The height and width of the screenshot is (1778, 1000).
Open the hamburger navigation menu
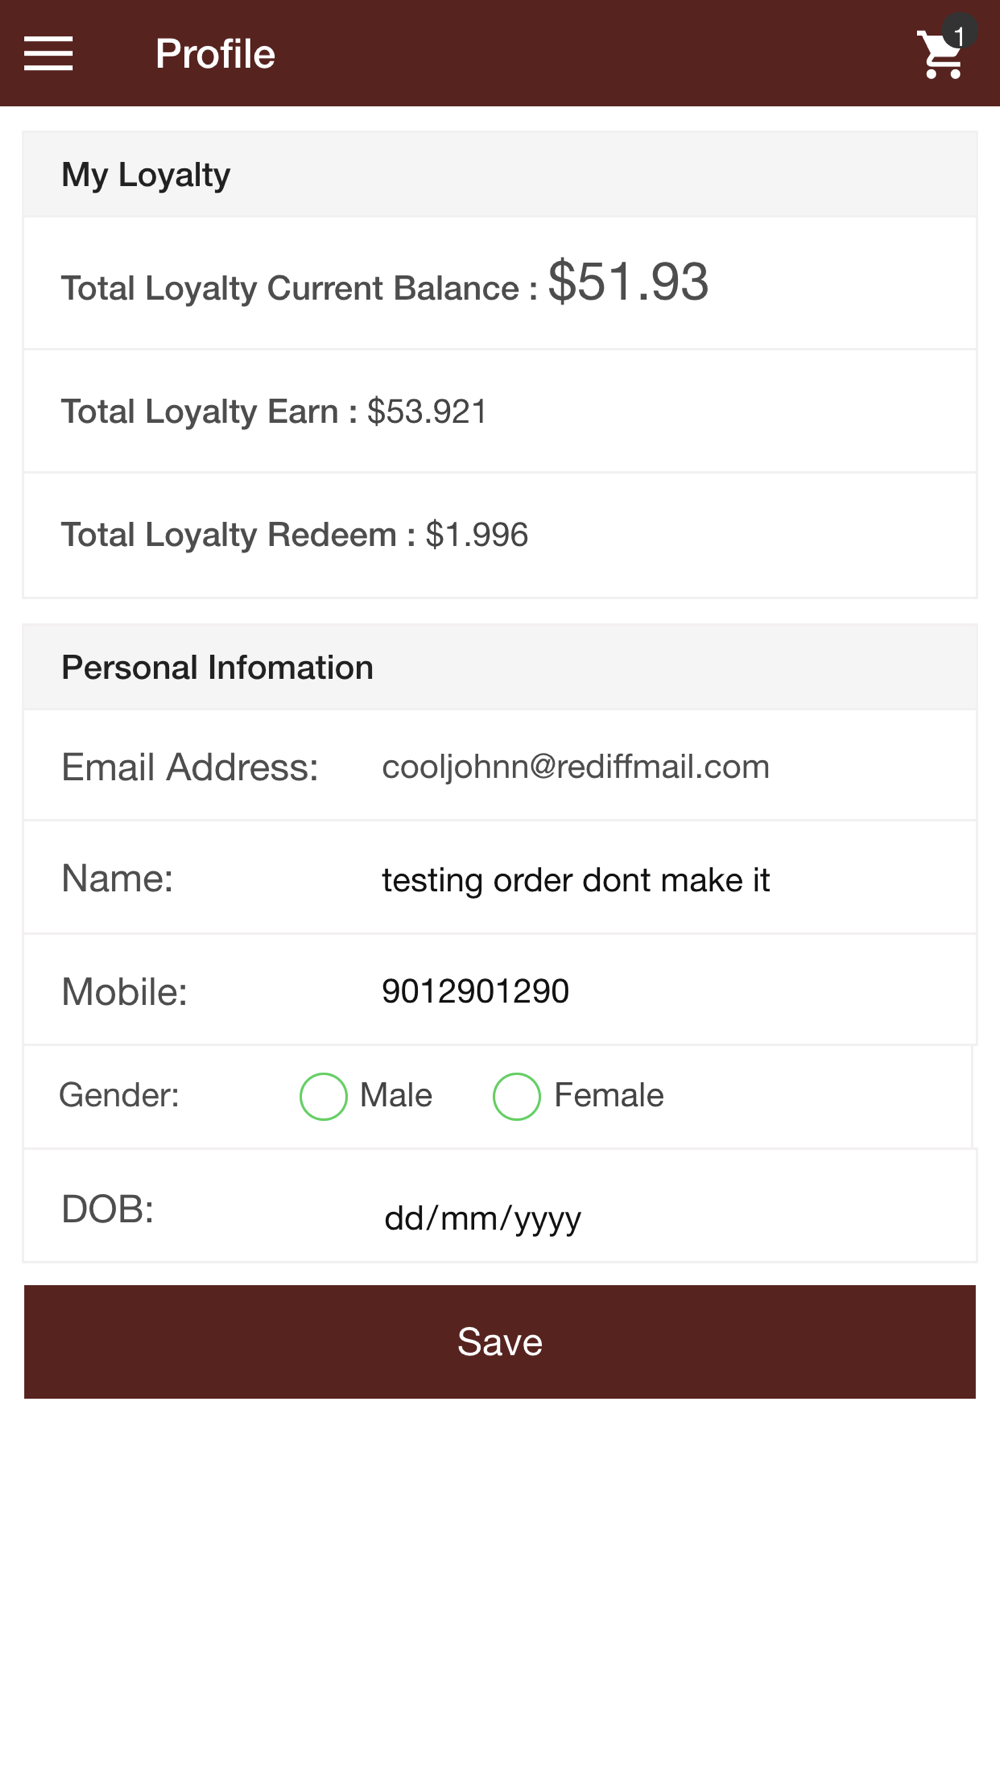click(x=48, y=53)
